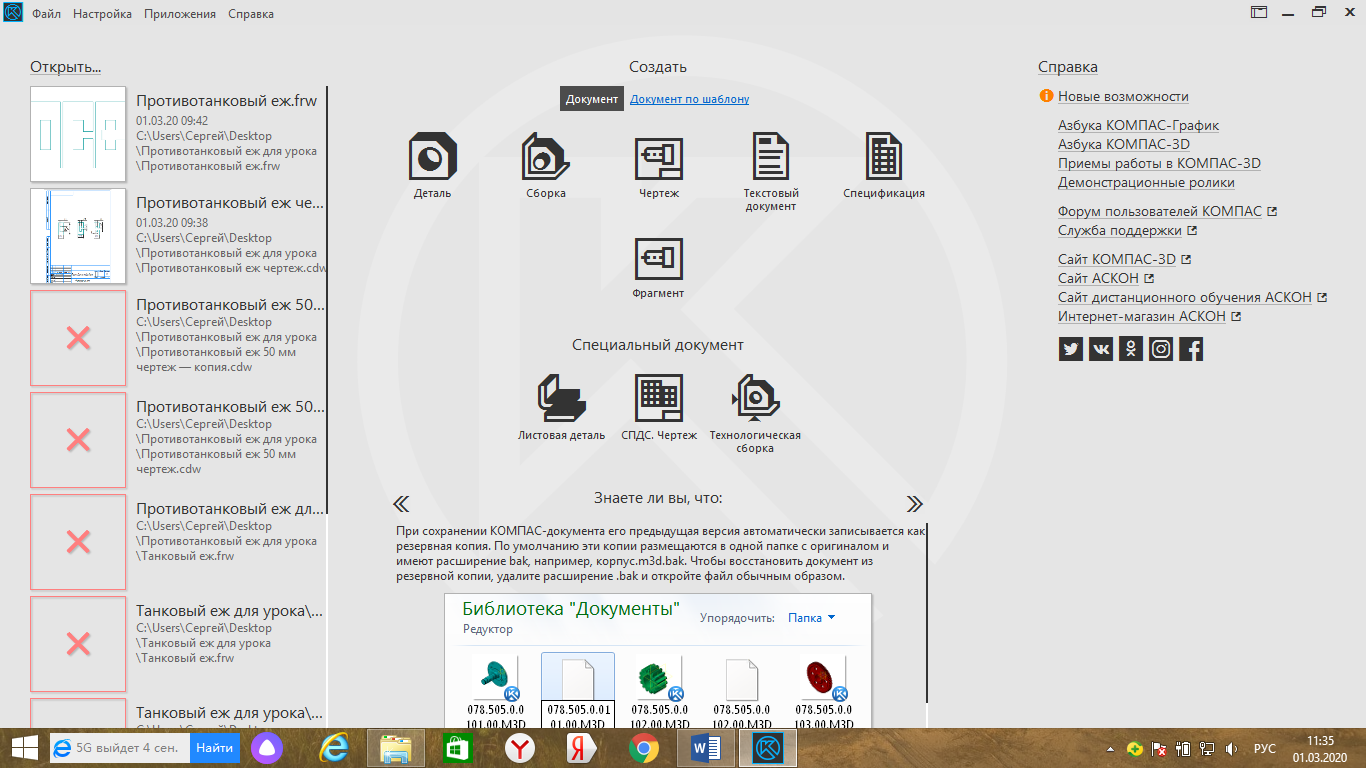Screen dimensions: 1366x768
Task: Show previous tip with left chevrons
Action: click(401, 504)
